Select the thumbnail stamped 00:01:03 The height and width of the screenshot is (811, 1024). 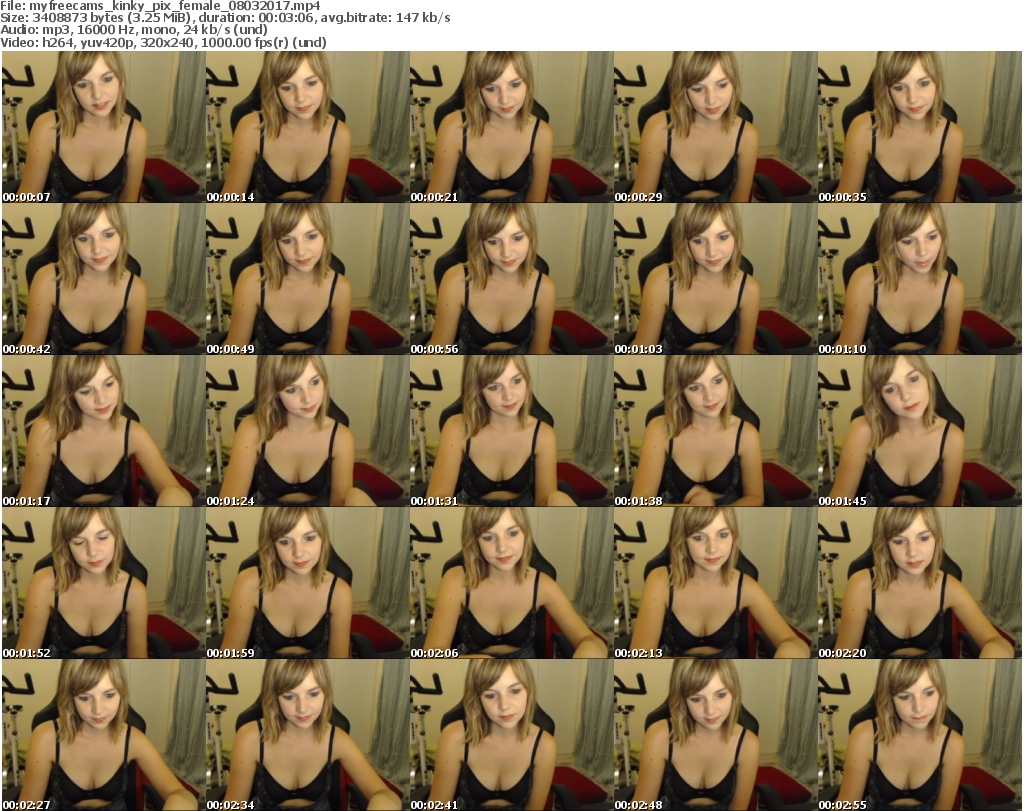(716, 279)
